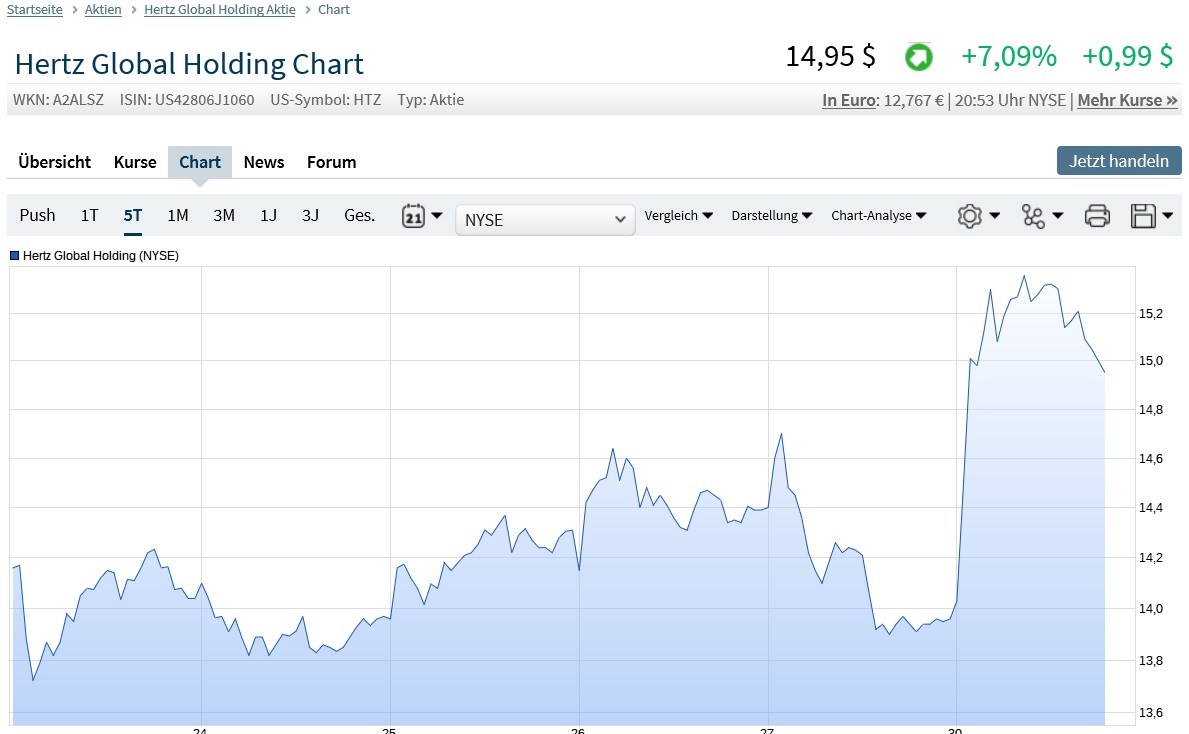
Task: Select the 1M time range
Action: pyautogui.click(x=178, y=215)
